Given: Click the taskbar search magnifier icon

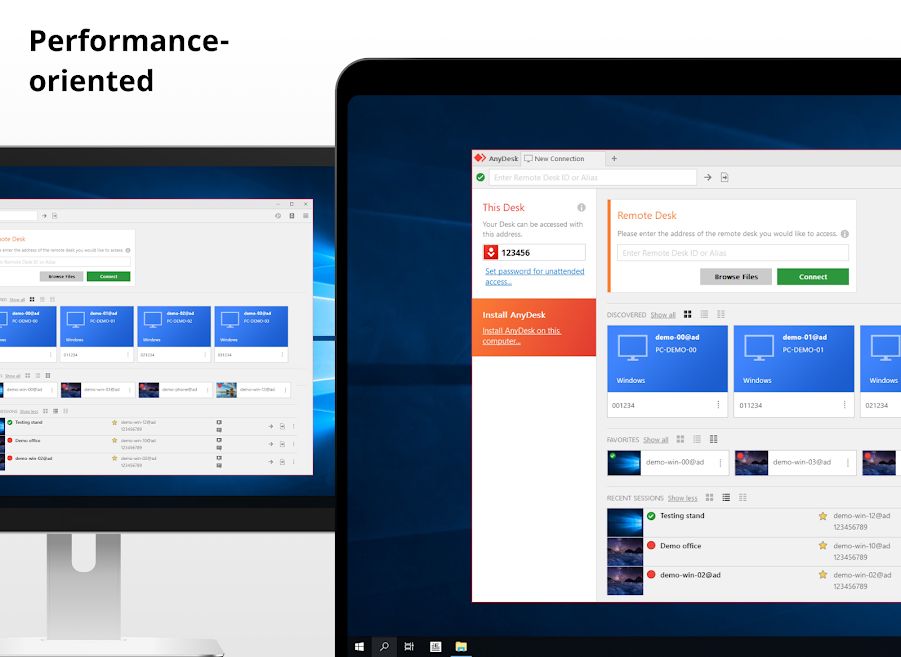Looking at the screenshot, I should [x=384, y=647].
